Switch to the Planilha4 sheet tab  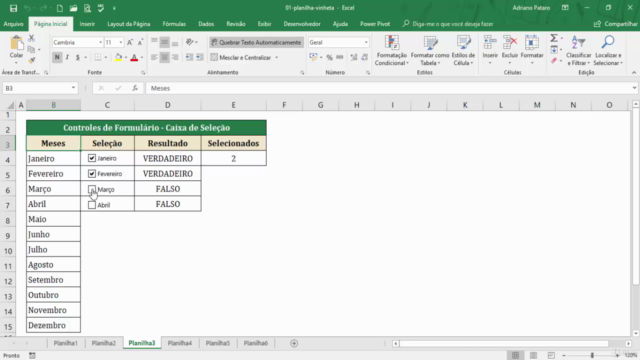(x=180, y=343)
